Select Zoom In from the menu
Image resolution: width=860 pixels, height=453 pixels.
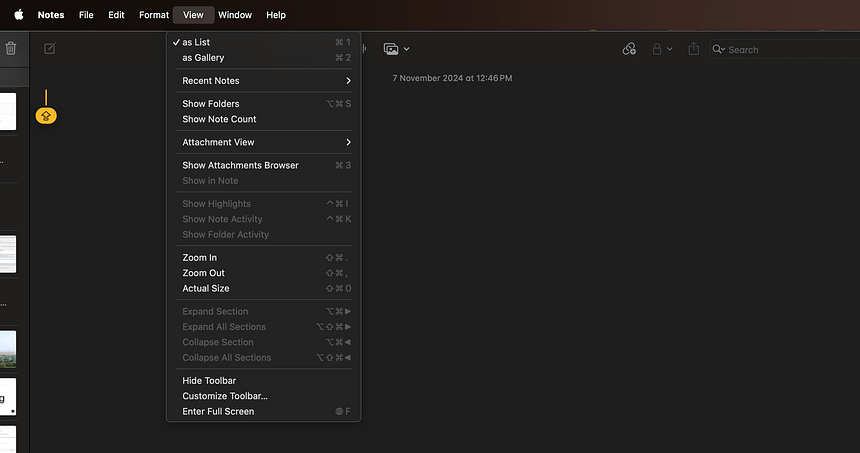[x=263, y=257]
